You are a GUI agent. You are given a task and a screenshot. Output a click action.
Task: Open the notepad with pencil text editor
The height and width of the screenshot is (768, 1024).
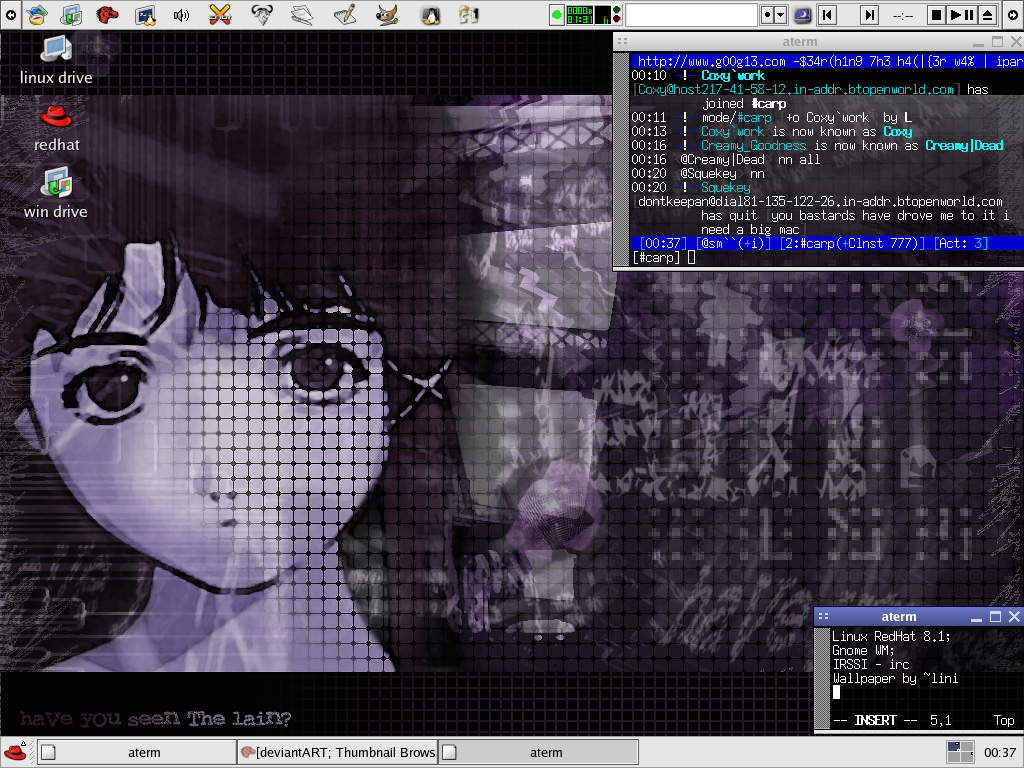click(345, 14)
